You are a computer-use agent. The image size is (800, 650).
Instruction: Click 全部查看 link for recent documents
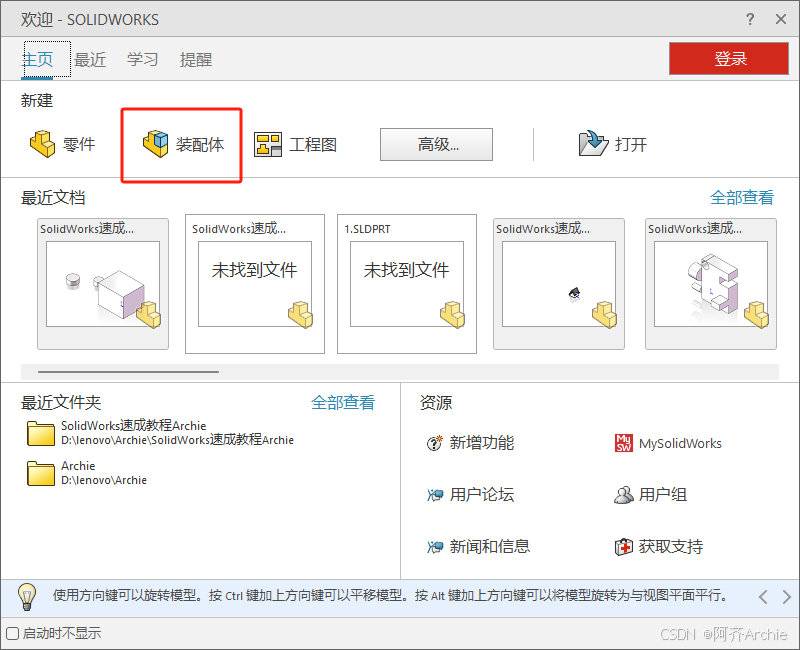click(x=742, y=197)
